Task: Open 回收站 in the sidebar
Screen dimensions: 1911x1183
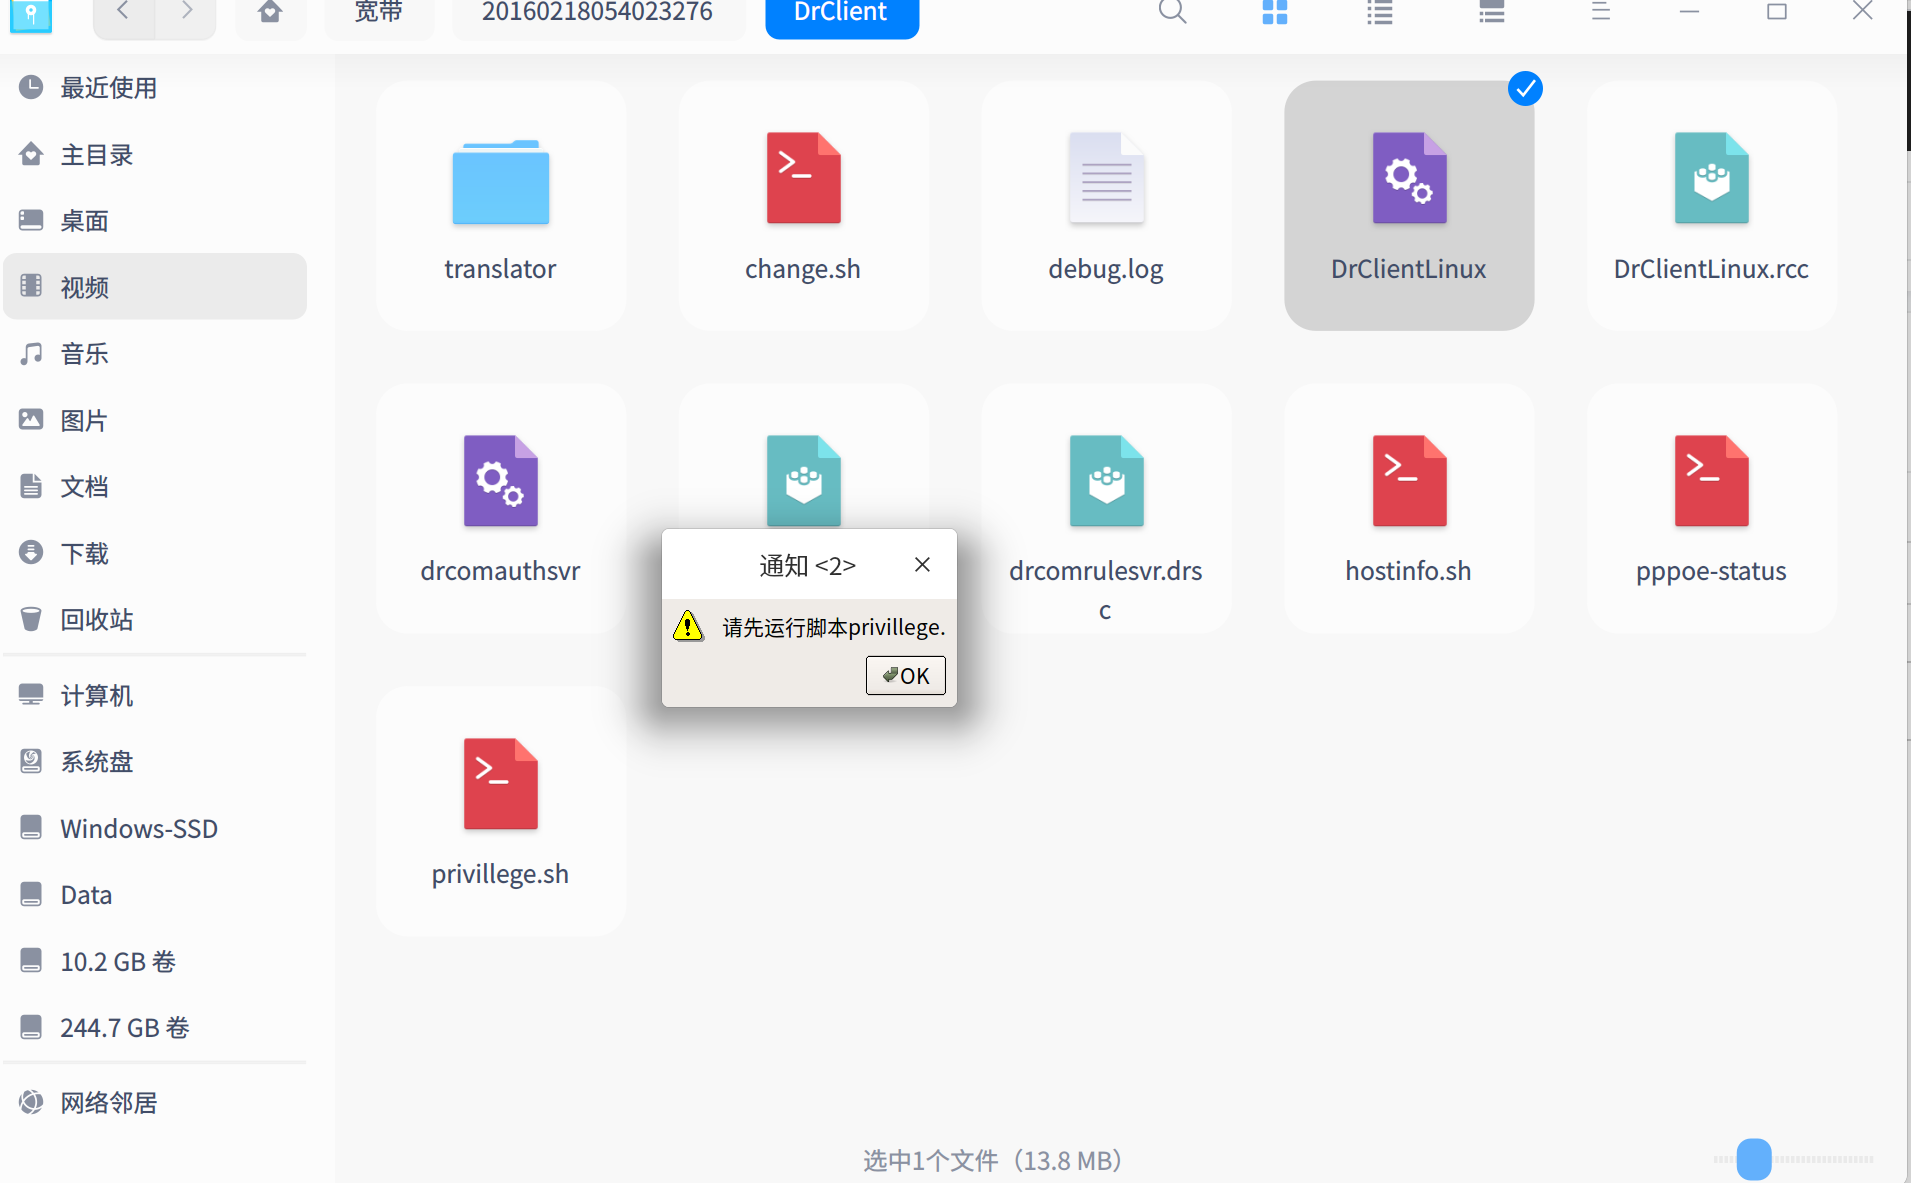Action: 155,620
